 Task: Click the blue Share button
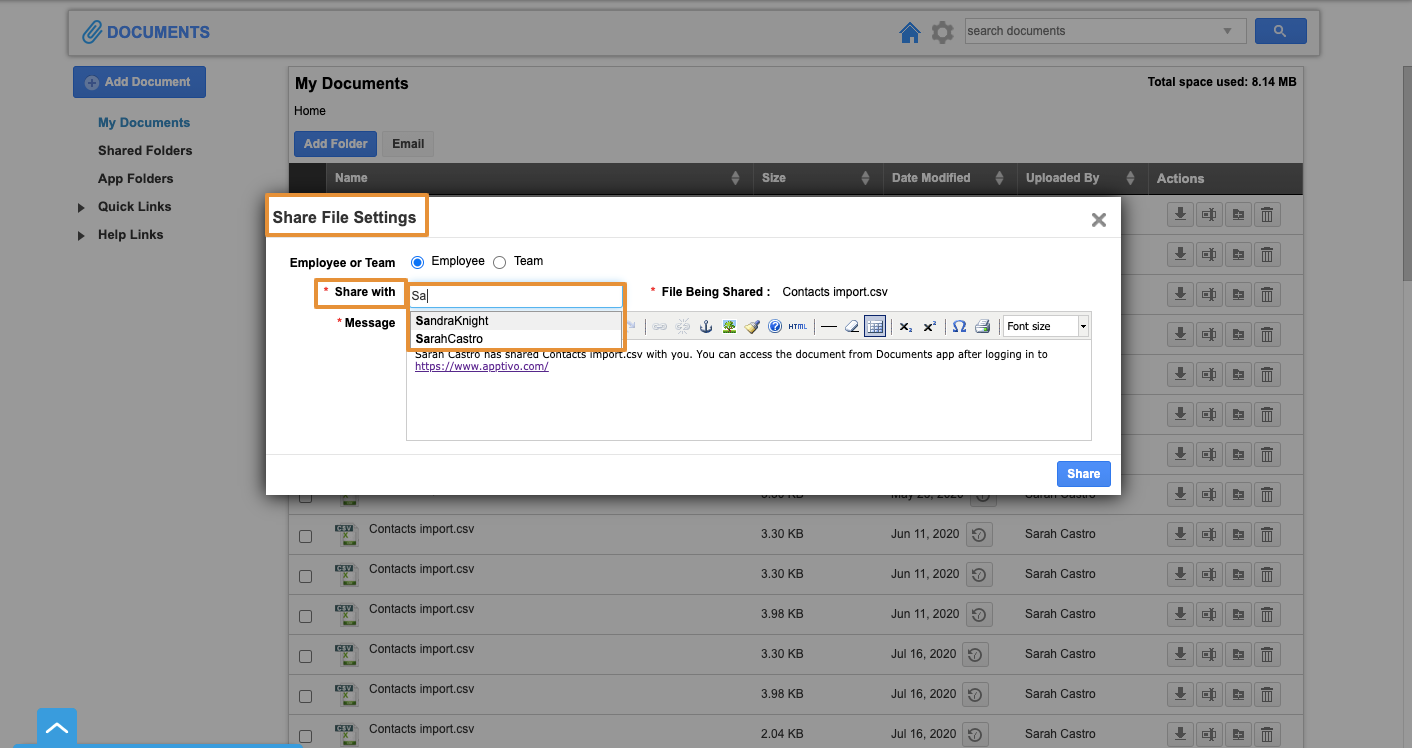click(1083, 474)
